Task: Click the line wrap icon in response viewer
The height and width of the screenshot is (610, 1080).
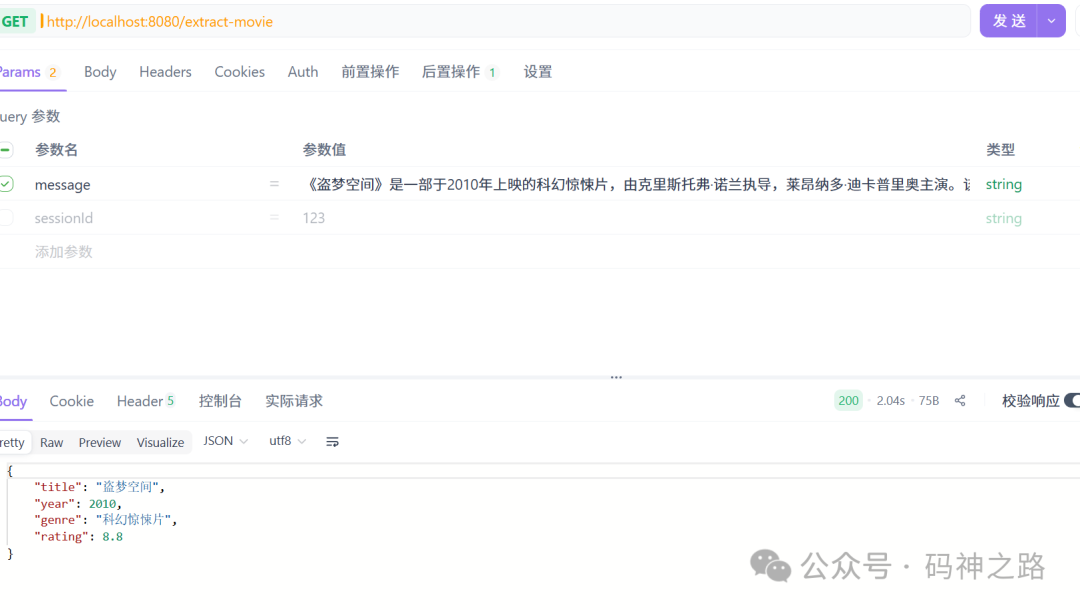Action: pyautogui.click(x=332, y=441)
